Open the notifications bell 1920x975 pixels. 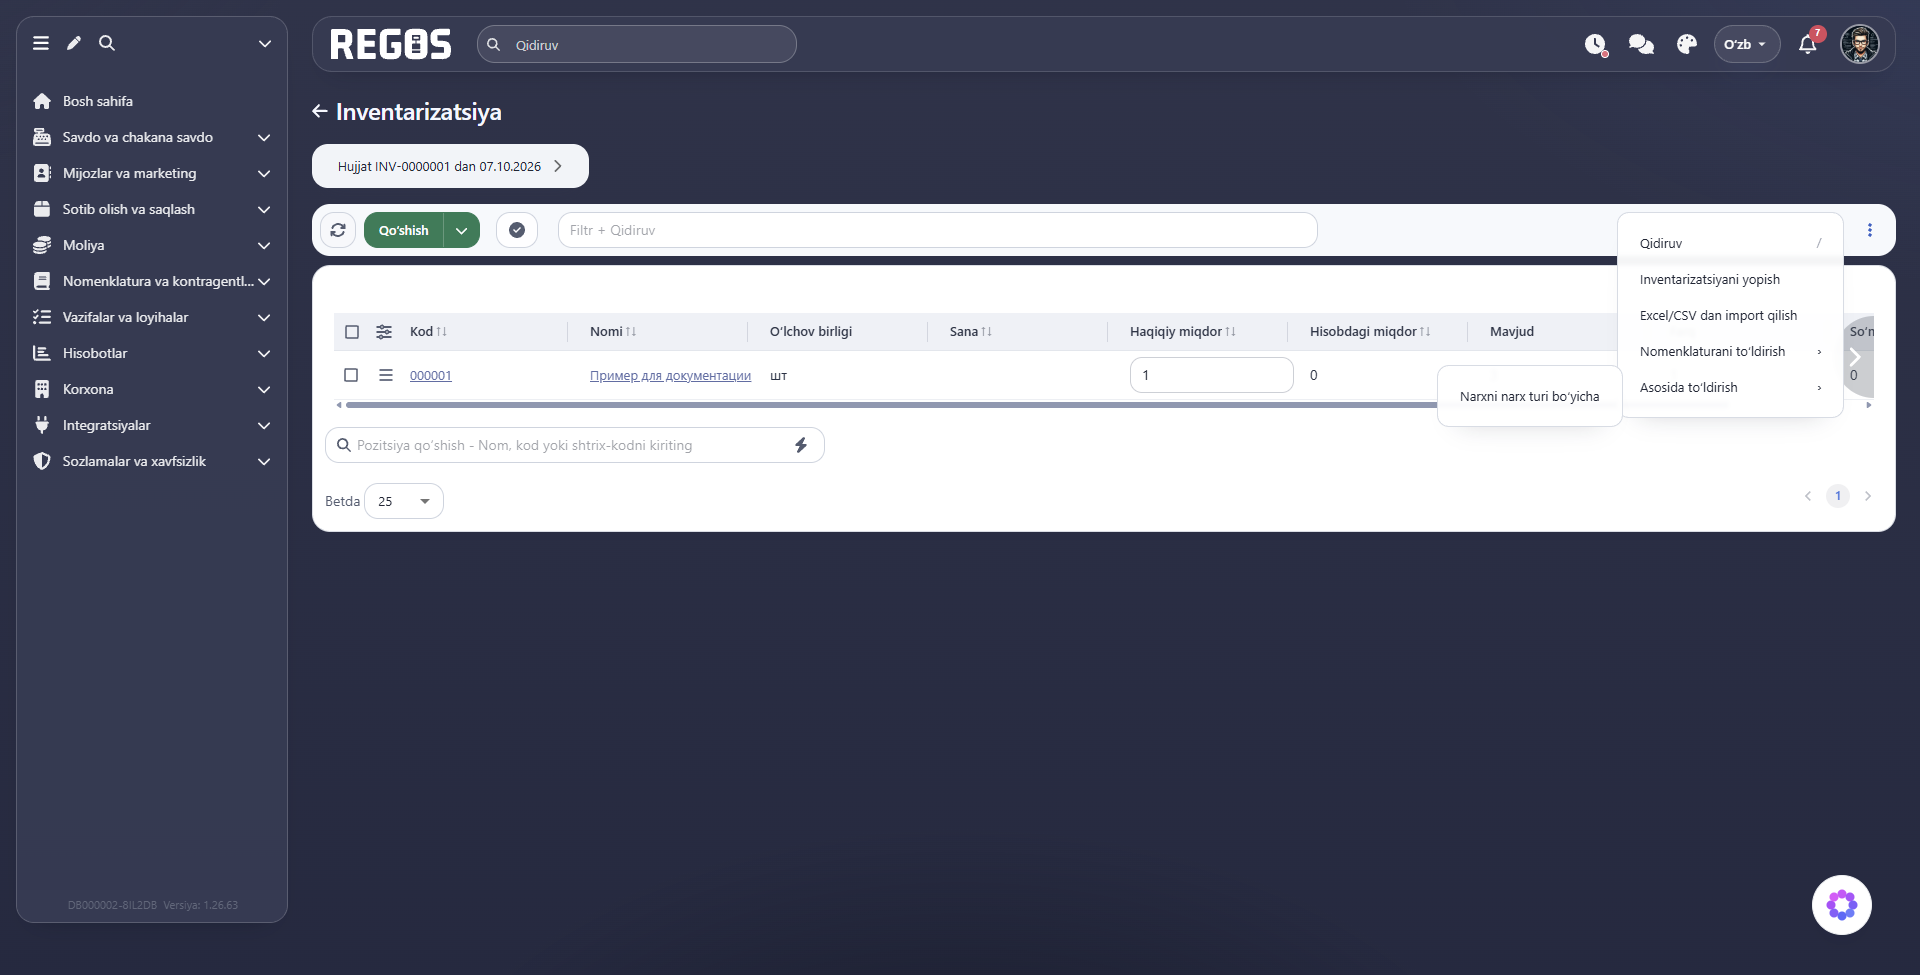1807,44
